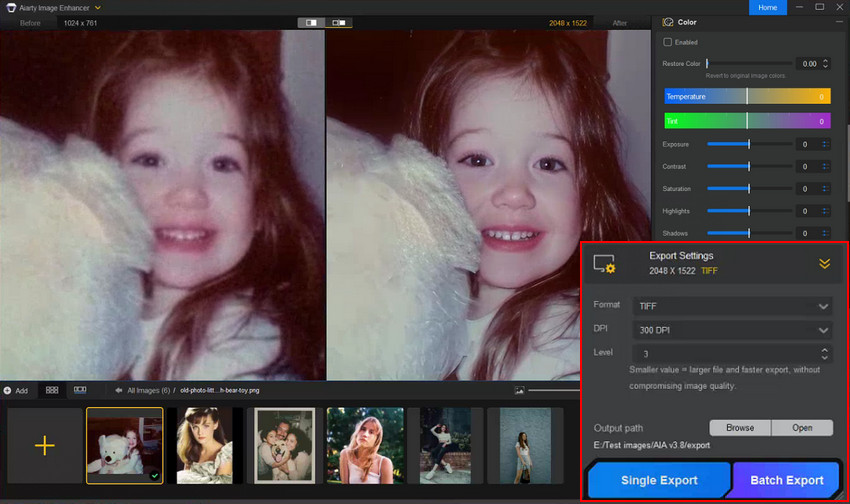Click the 1024 x 761 source resolution text

coord(80,23)
